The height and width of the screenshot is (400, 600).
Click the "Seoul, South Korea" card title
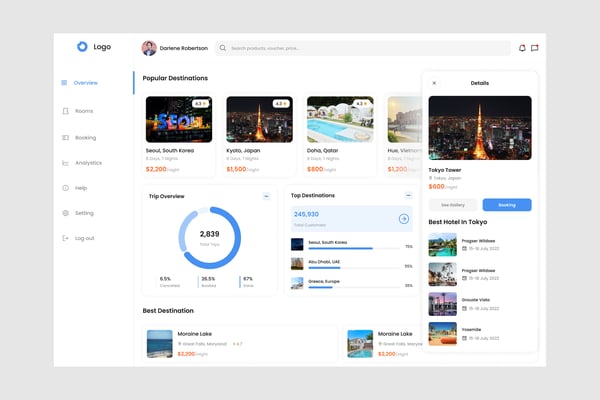click(170, 150)
